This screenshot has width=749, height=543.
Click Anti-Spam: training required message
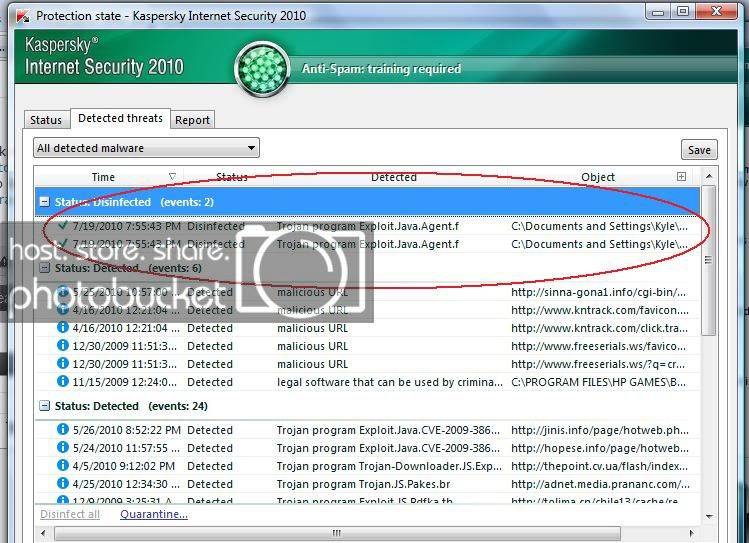pos(381,69)
